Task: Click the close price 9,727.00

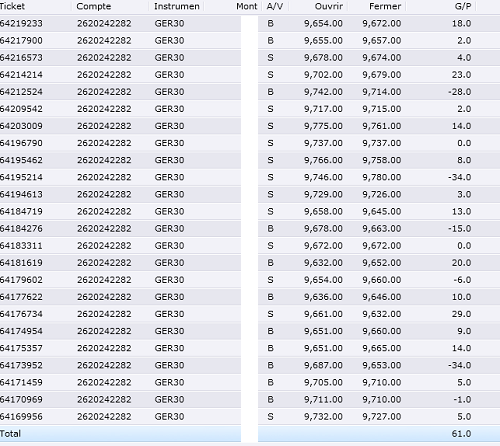Action: coord(382,417)
